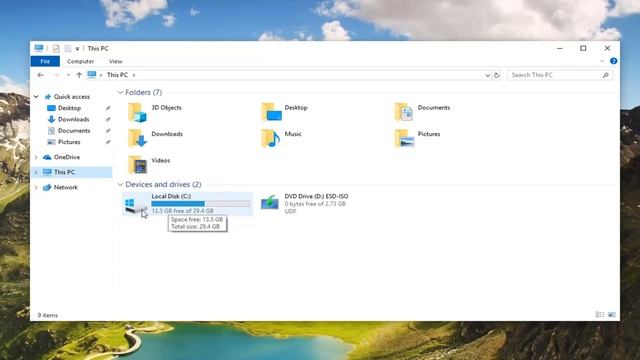Screen dimensions: 640x360
Task: Open the View ribbon tab
Action: coord(116,61)
